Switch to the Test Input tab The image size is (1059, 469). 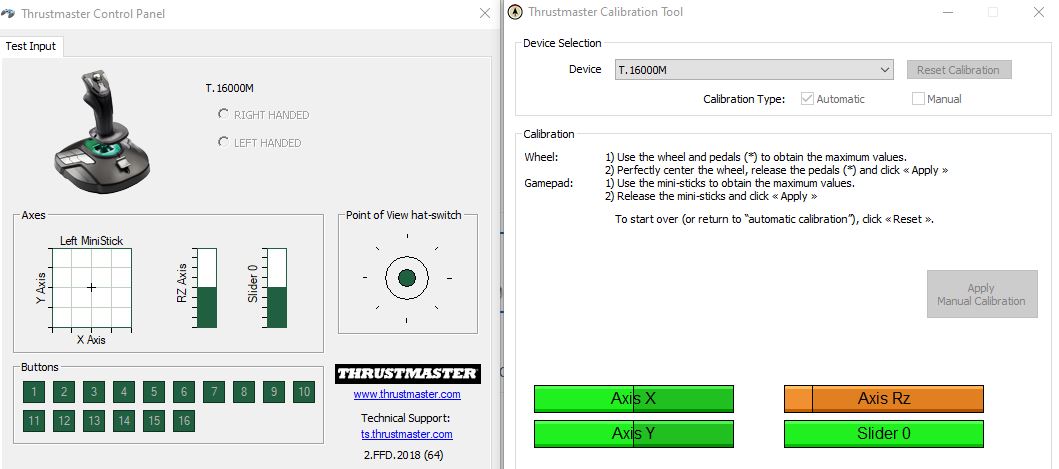tap(30, 46)
